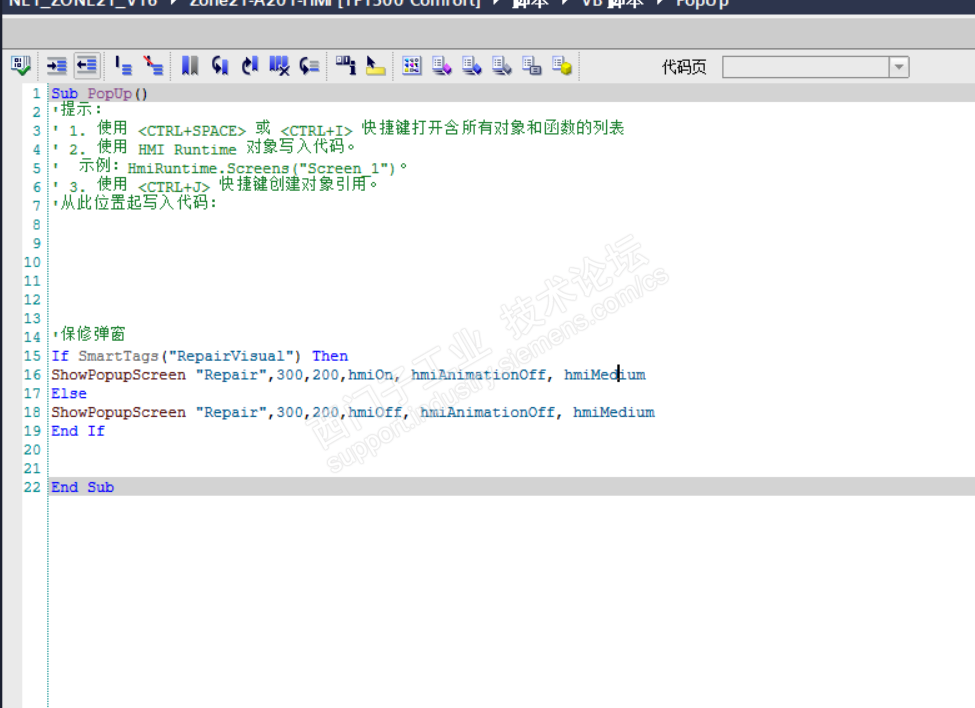Click the 'End Sub' line
975x708 pixels.
[x=83, y=487]
